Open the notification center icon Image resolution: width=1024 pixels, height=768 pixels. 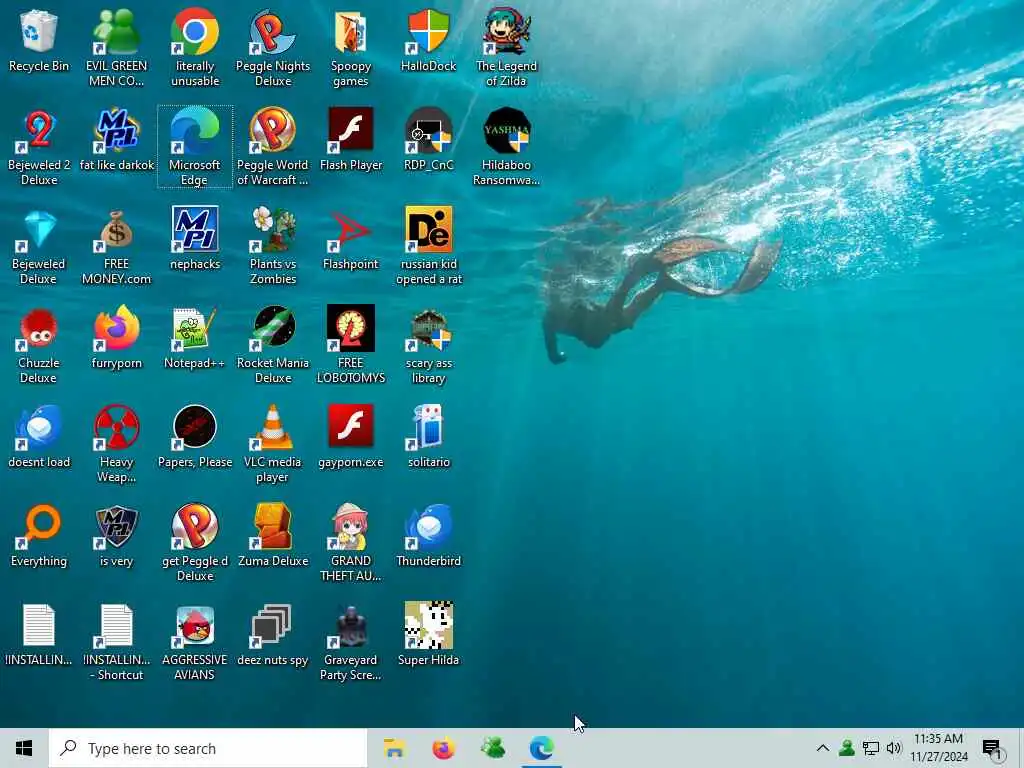tap(992, 748)
